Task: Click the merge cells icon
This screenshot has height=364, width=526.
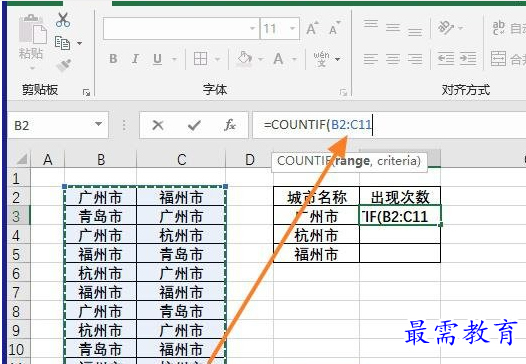Action: [498, 58]
